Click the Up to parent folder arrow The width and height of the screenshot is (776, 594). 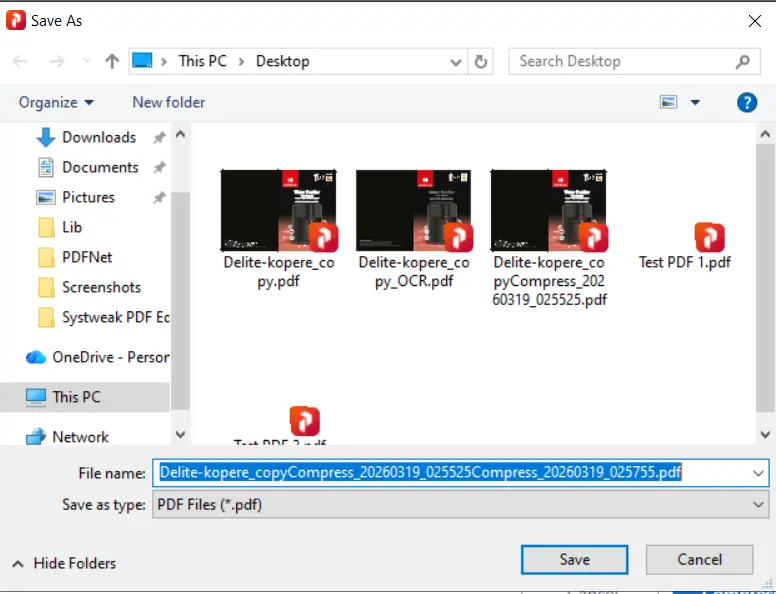tap(112, 61)
